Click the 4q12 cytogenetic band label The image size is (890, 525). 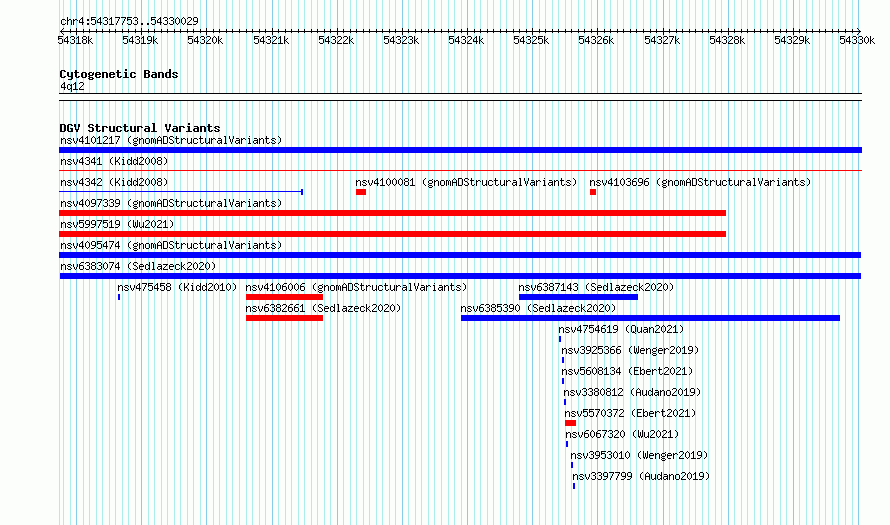(x=72, y=86)
